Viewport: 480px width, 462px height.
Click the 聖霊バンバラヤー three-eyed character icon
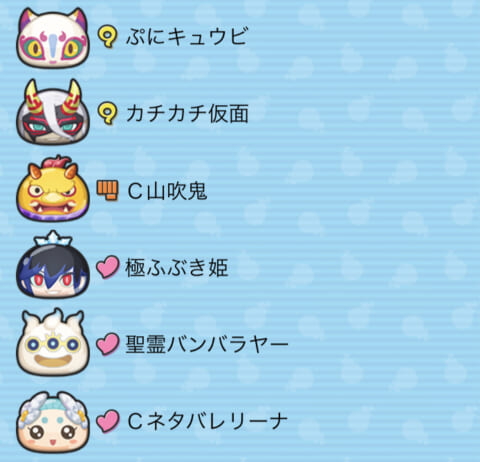pyautogui.click(x=53, y=342)
